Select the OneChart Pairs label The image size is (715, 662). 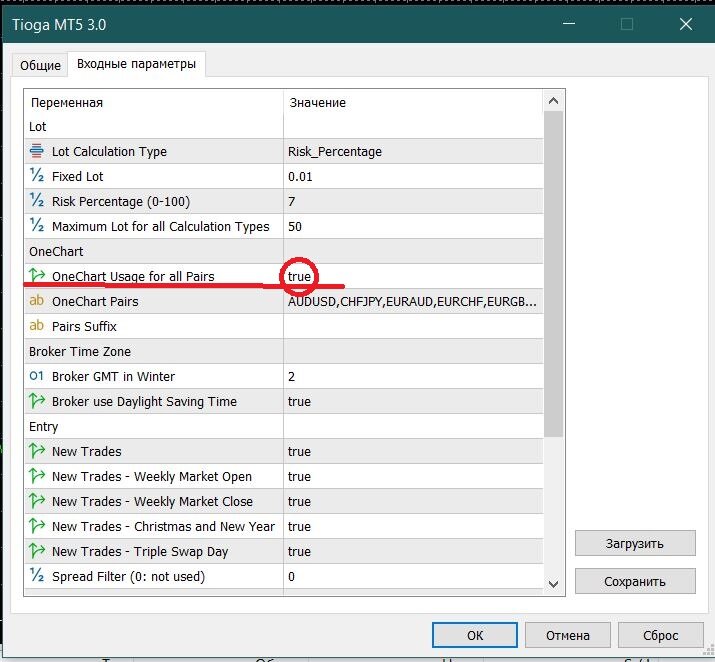95,301
